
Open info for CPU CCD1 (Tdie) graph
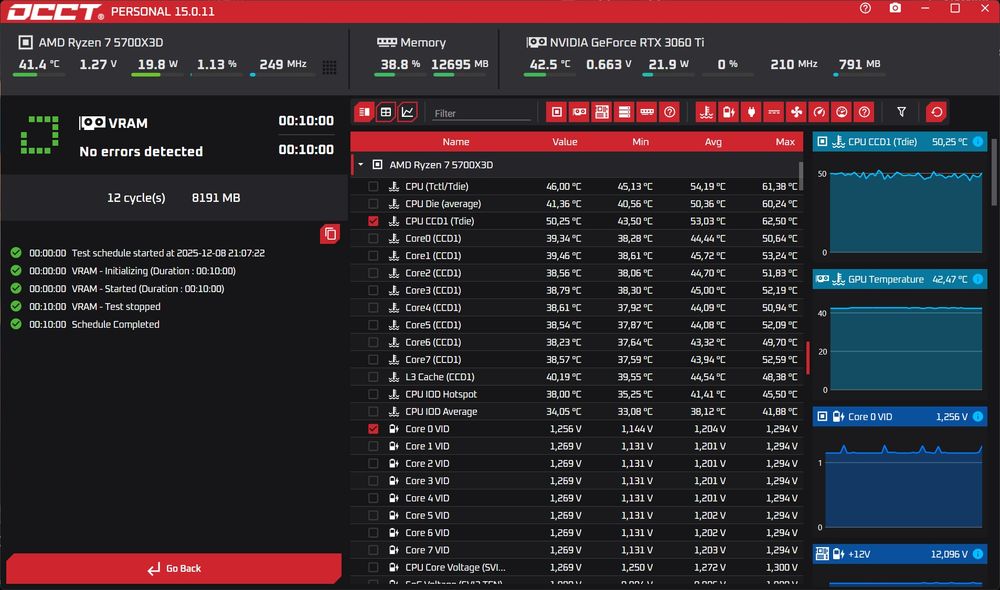tap(978, 142)
